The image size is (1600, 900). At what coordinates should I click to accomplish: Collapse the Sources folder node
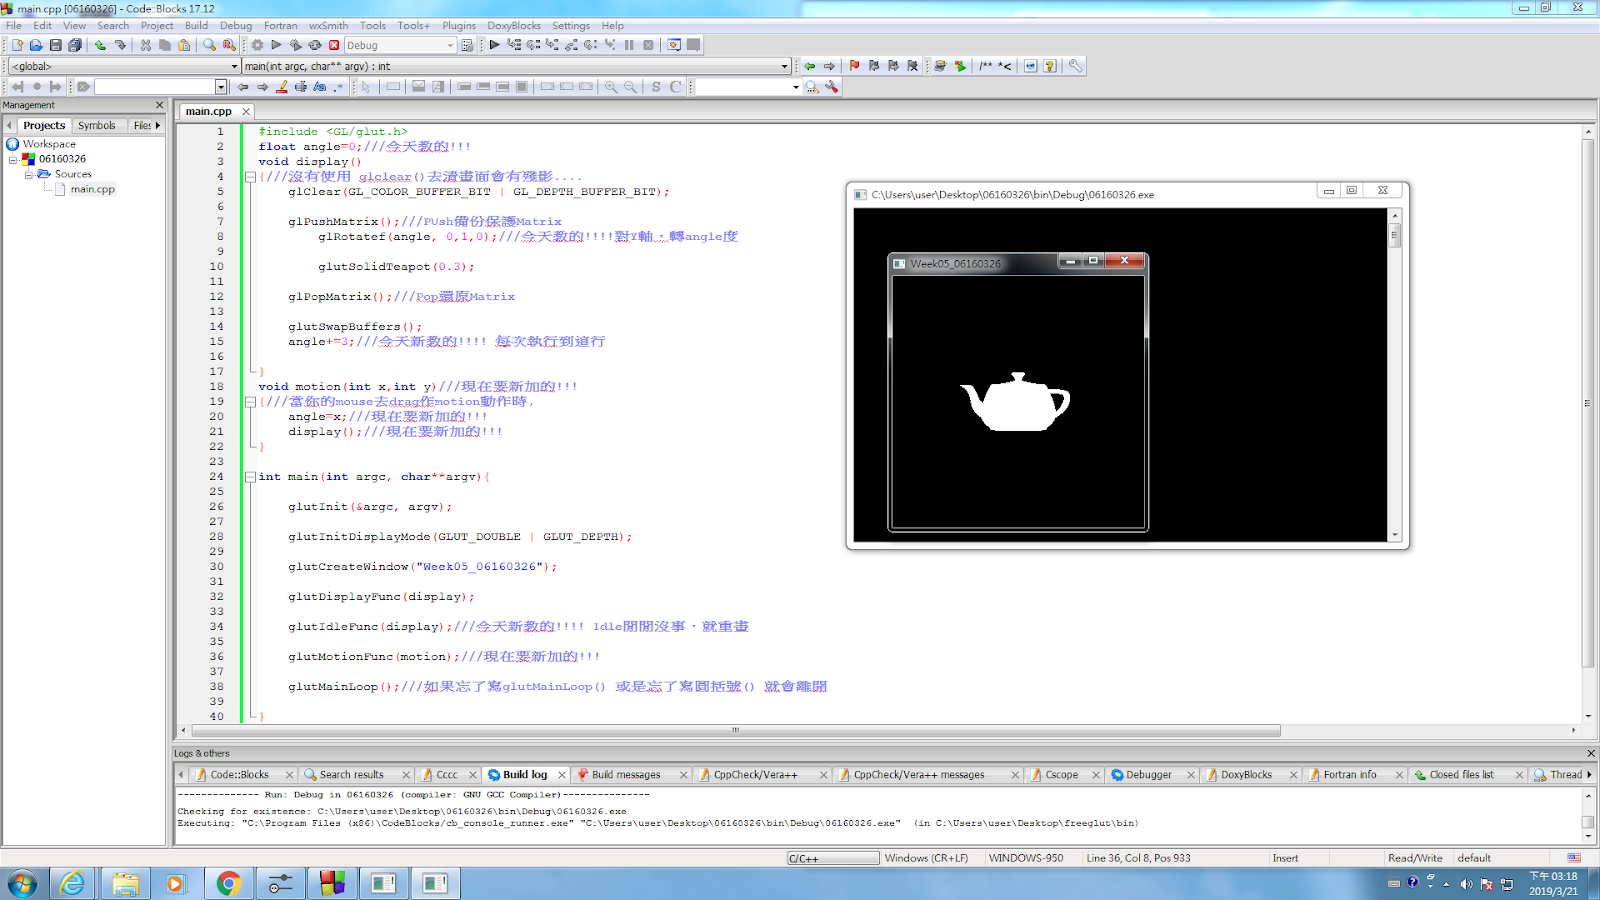pos(29,174)
